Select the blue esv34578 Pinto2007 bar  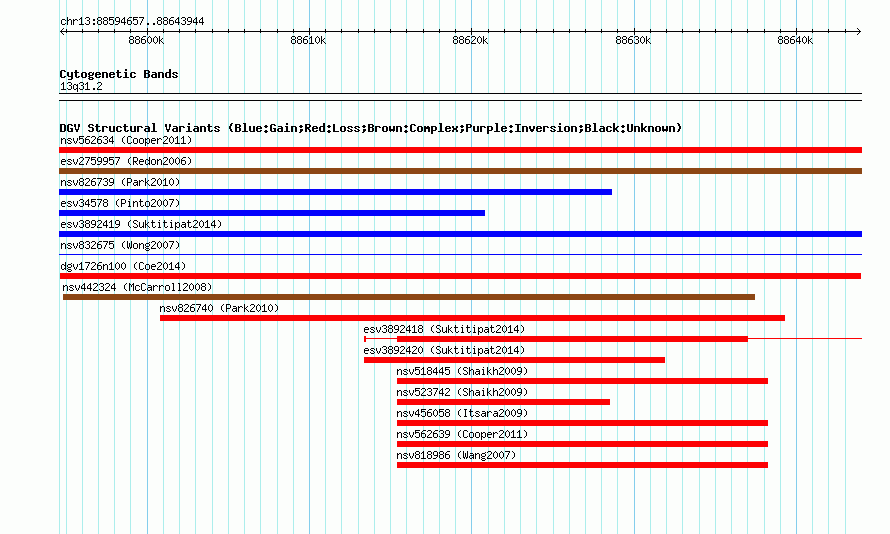(x=272, y=213)
